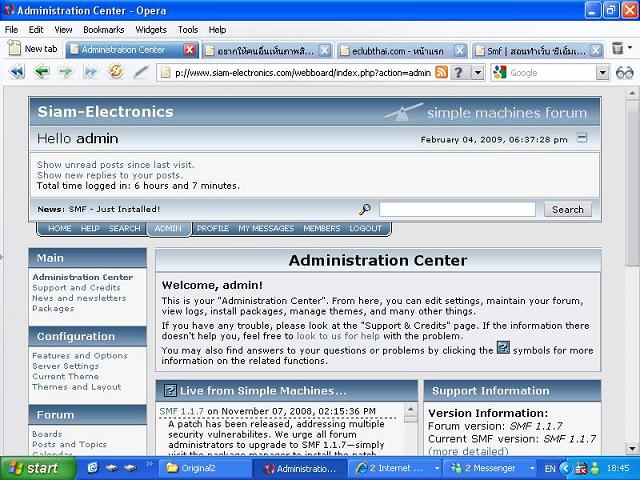Go forward using green Forward arrow
The height and width of the screenshot is (480, 640).
[x=65, y=72]
